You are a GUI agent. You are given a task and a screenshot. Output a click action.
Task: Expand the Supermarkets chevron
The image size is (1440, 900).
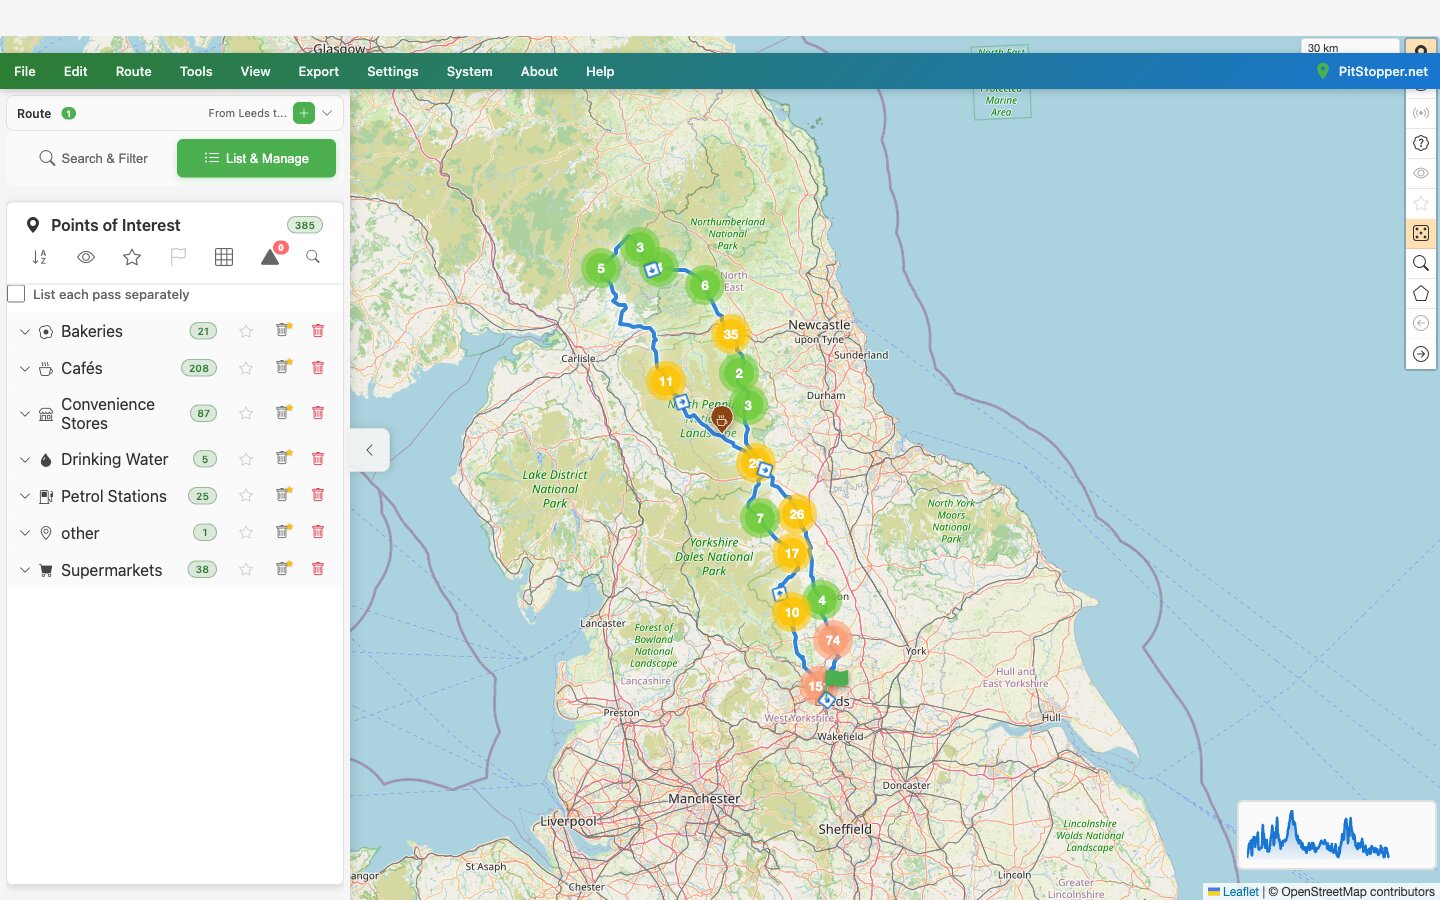(25, 570)
